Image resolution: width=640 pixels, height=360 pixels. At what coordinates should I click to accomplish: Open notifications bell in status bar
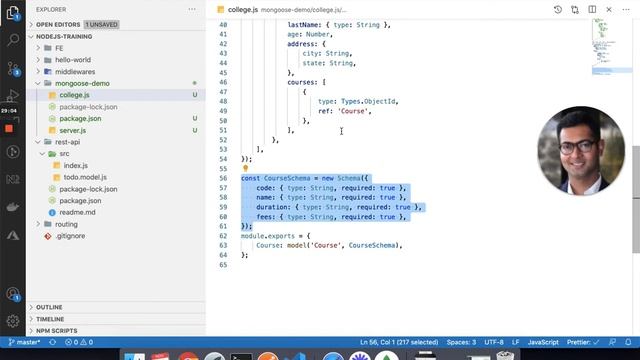628,342
